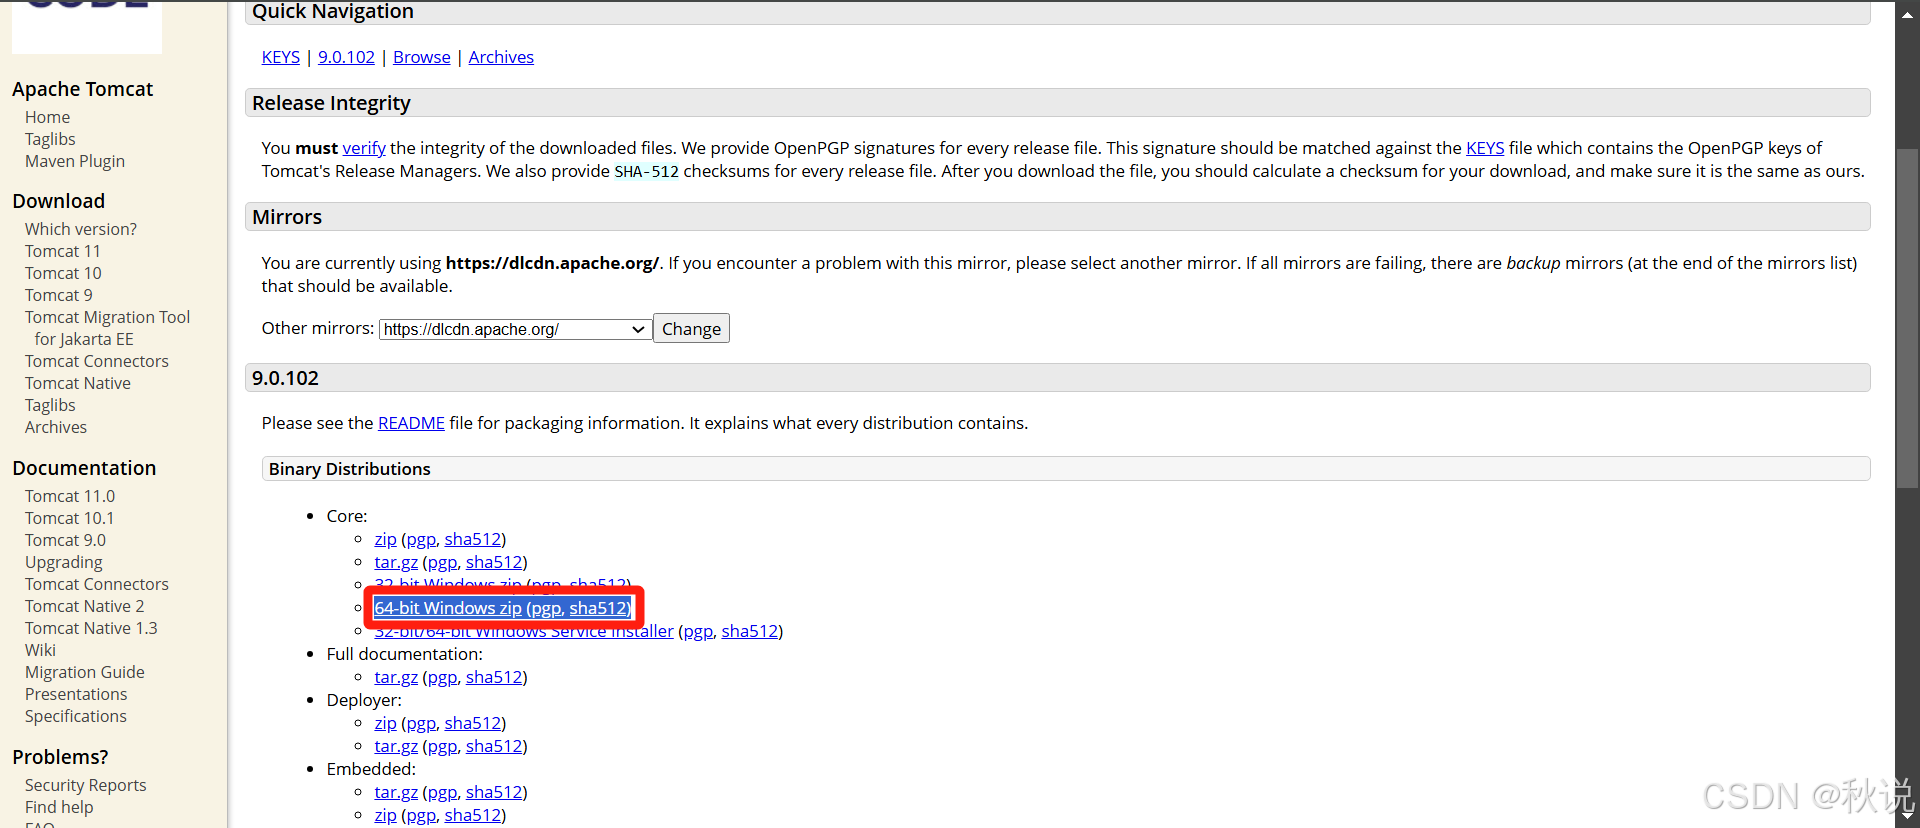The width and height of the screenshot is (1920, 828).
Task: Open the Archives link in Quick Navigation
Action: coord(501,57)
